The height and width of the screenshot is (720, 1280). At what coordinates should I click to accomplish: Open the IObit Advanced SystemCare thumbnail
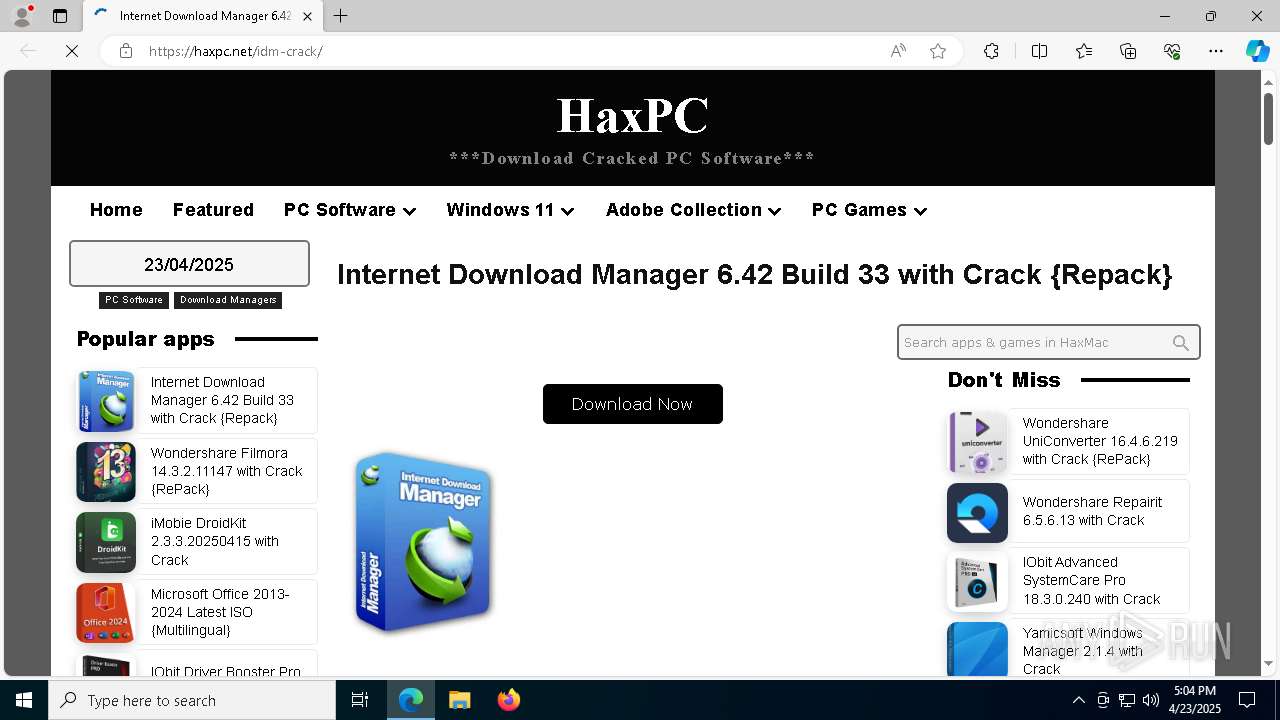(977, 582)
